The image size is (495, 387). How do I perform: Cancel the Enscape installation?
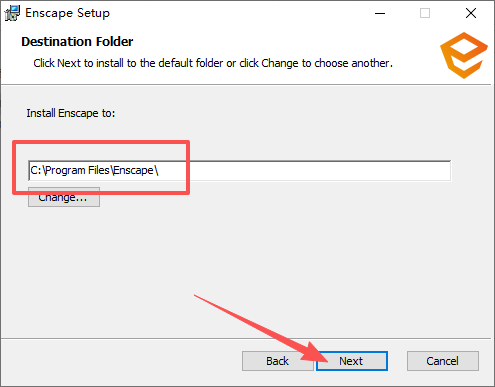tap(443, 361)
